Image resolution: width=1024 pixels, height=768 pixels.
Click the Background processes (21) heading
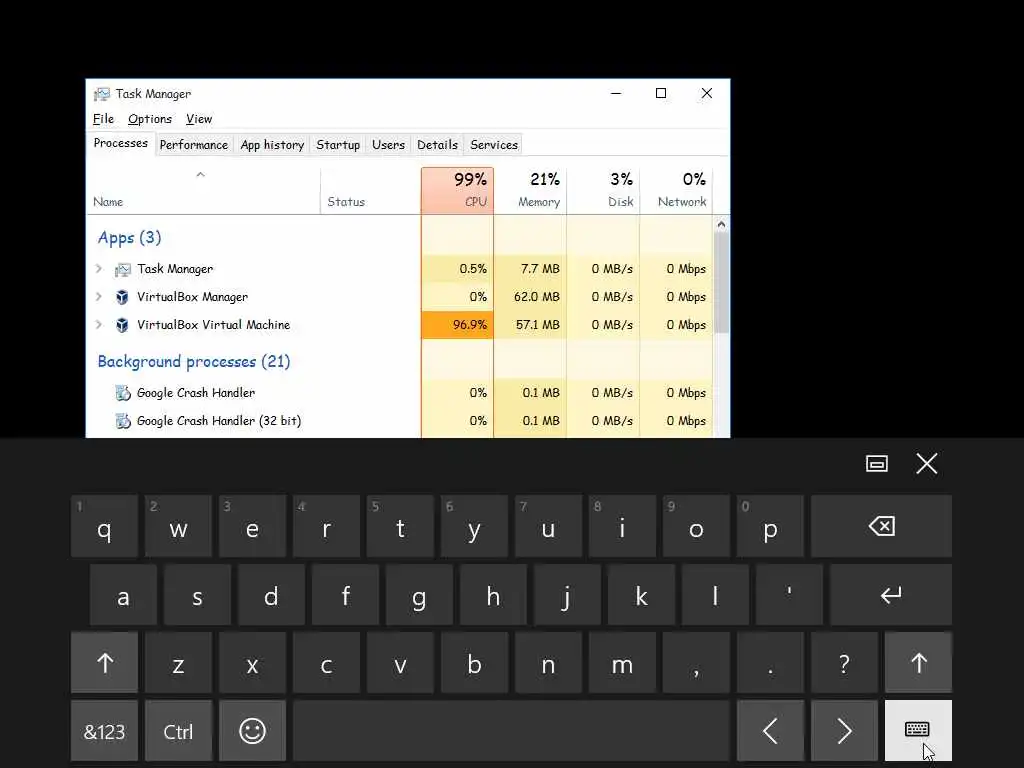pyautogui.click(x=194, y=362)
